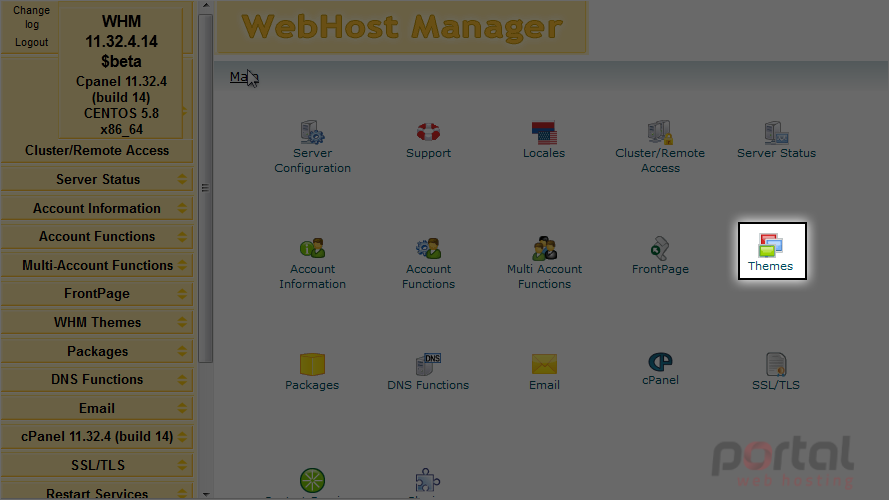Click the puzzle-piece Plugins icon
This screenshot has height=500, width=889.
427,481
